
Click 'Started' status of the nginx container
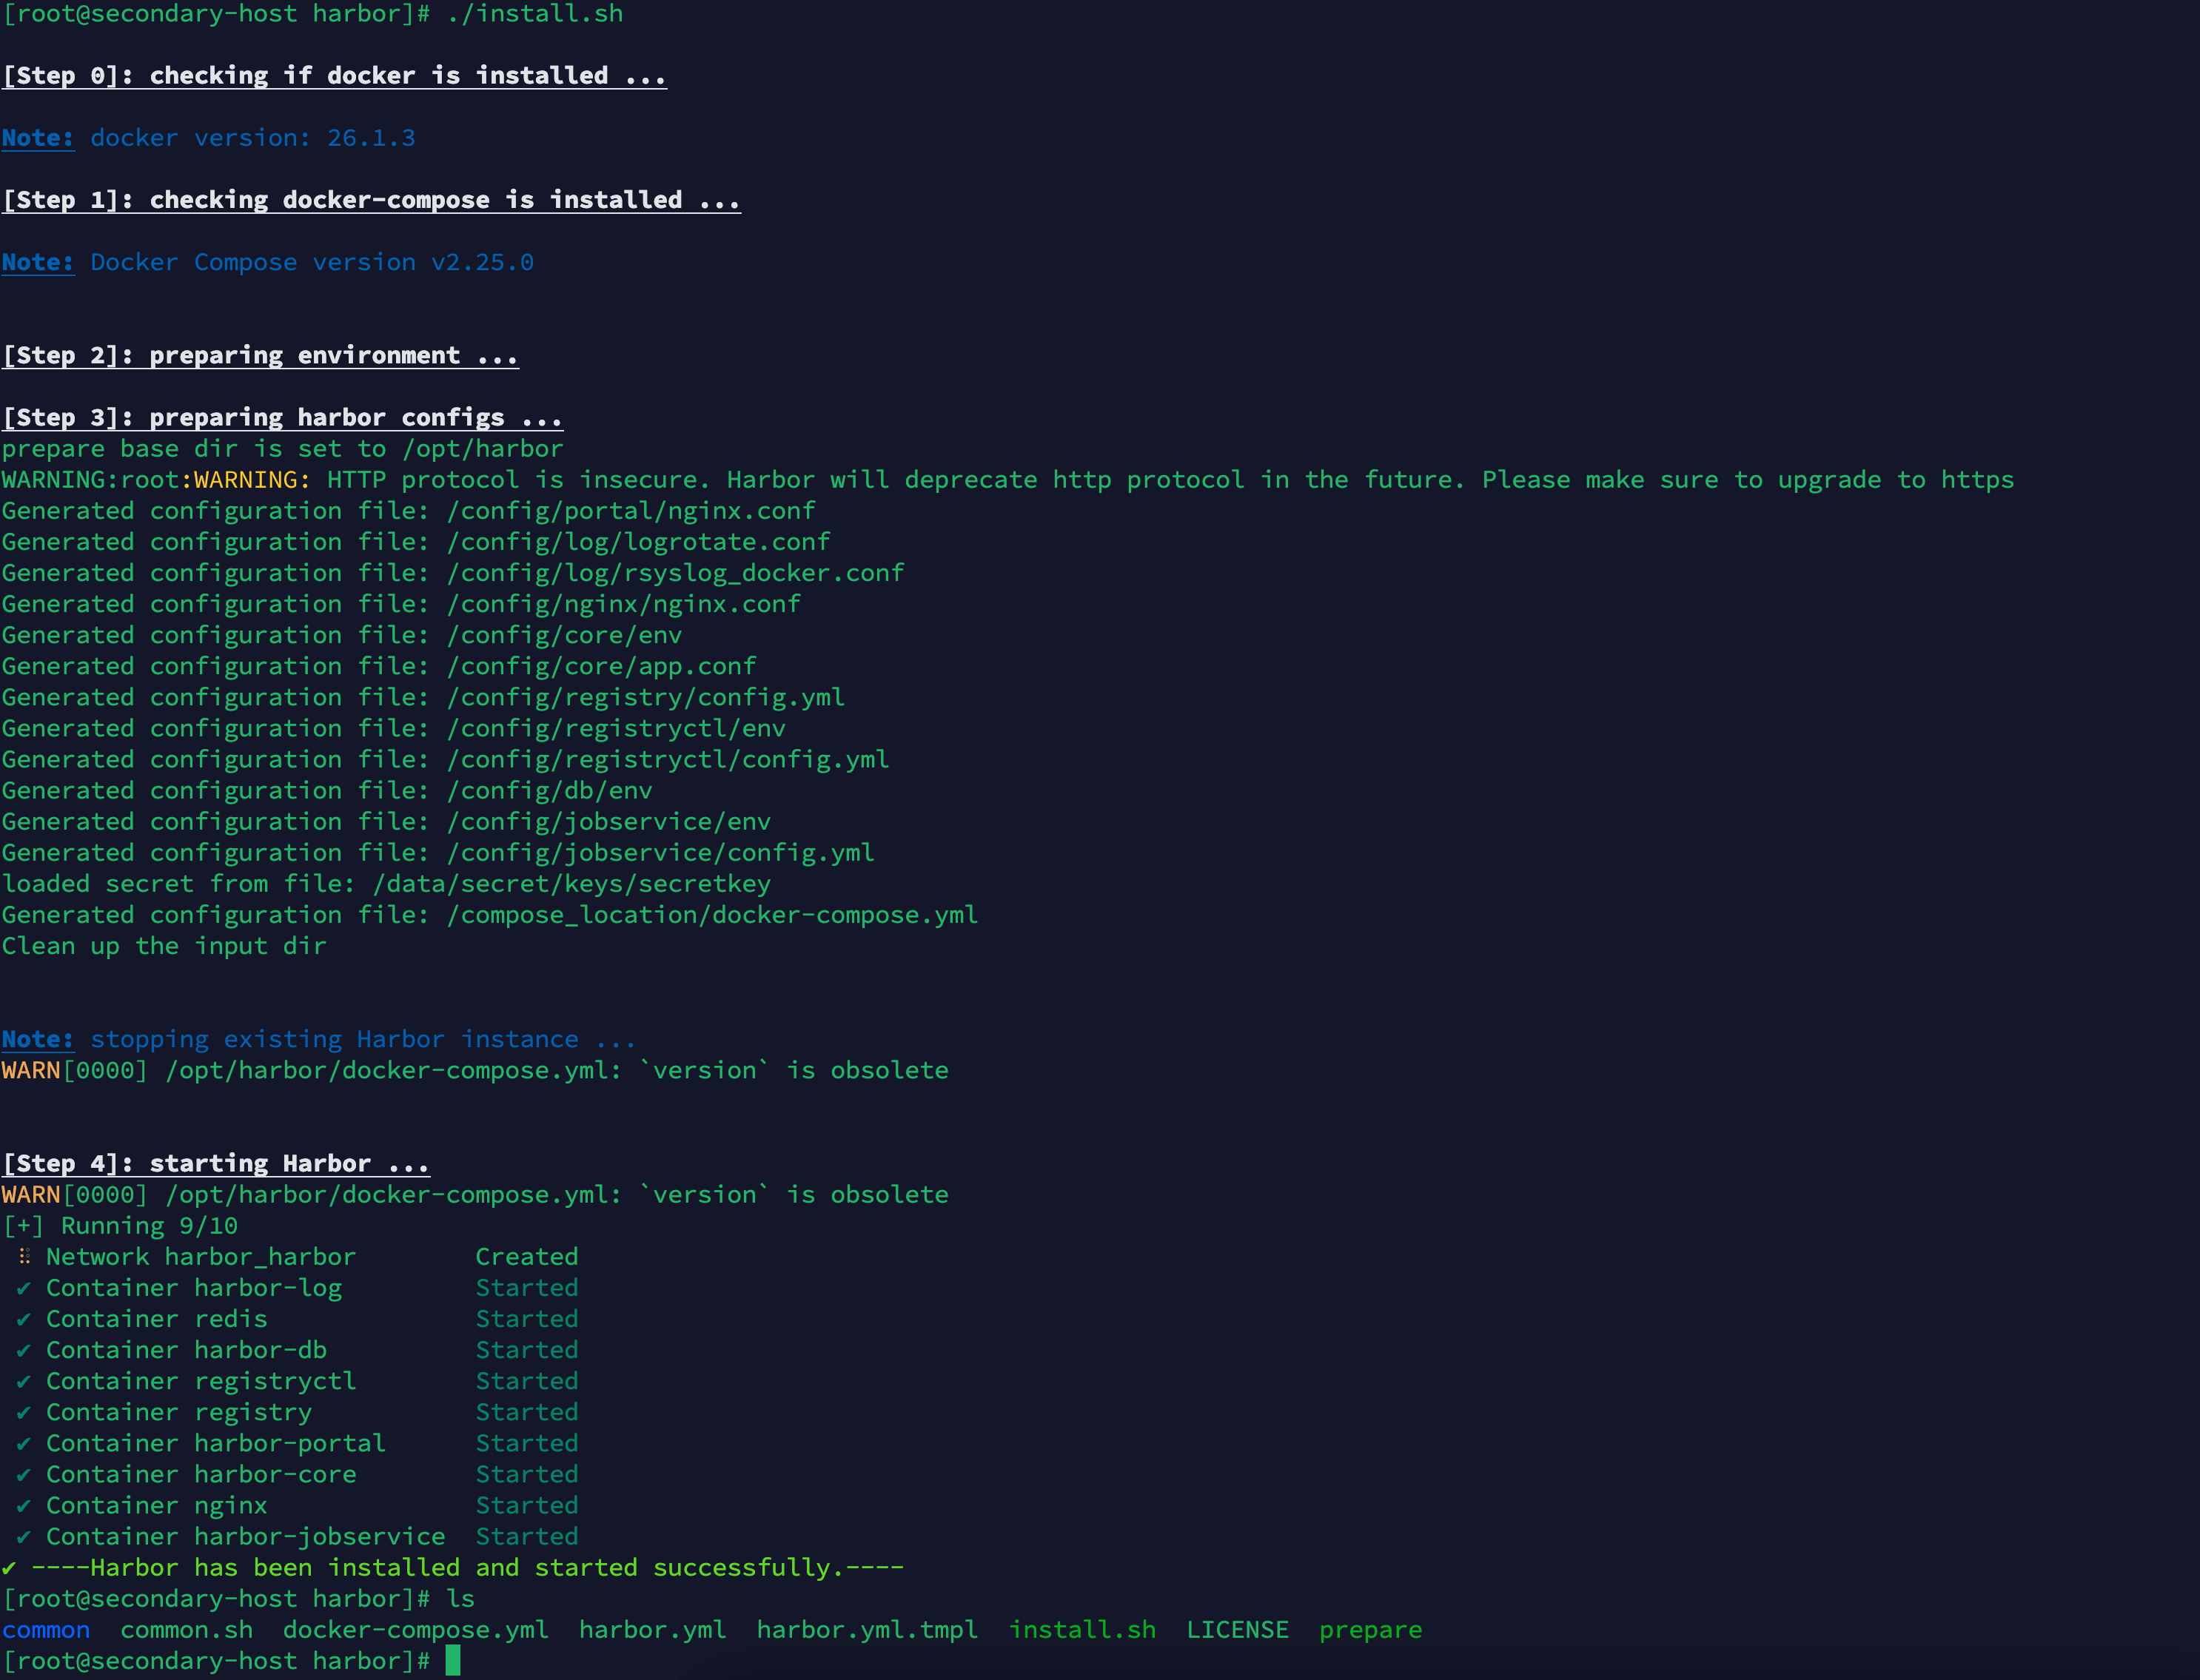[x=527, y=1505]
